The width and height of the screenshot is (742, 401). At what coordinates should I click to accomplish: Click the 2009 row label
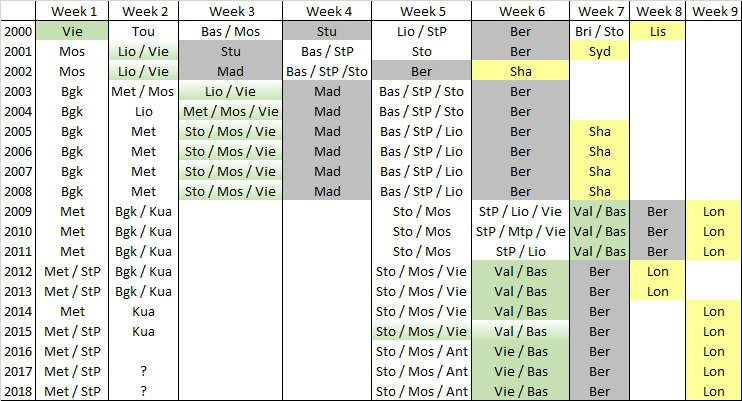[x=18, y=211]
